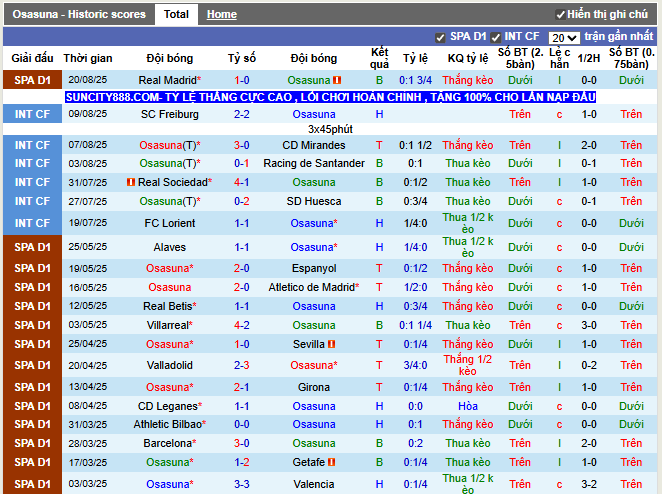Select the Real Betis team name

167,306
